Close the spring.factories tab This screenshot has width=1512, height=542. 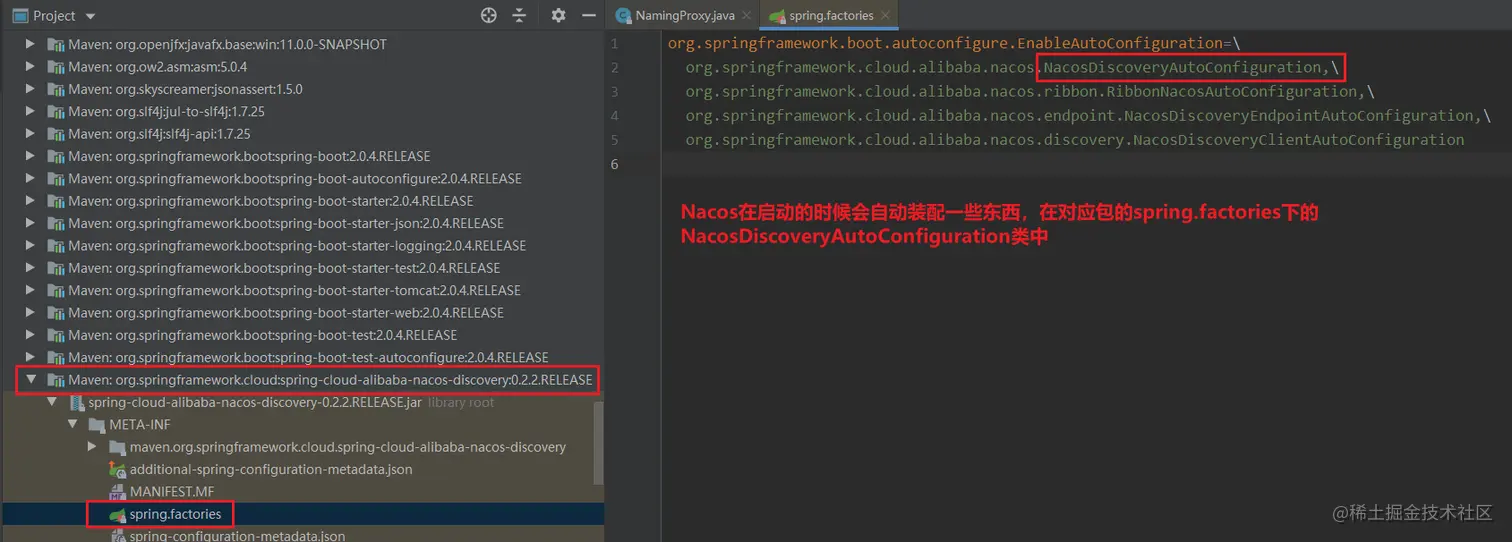(886, 16)
